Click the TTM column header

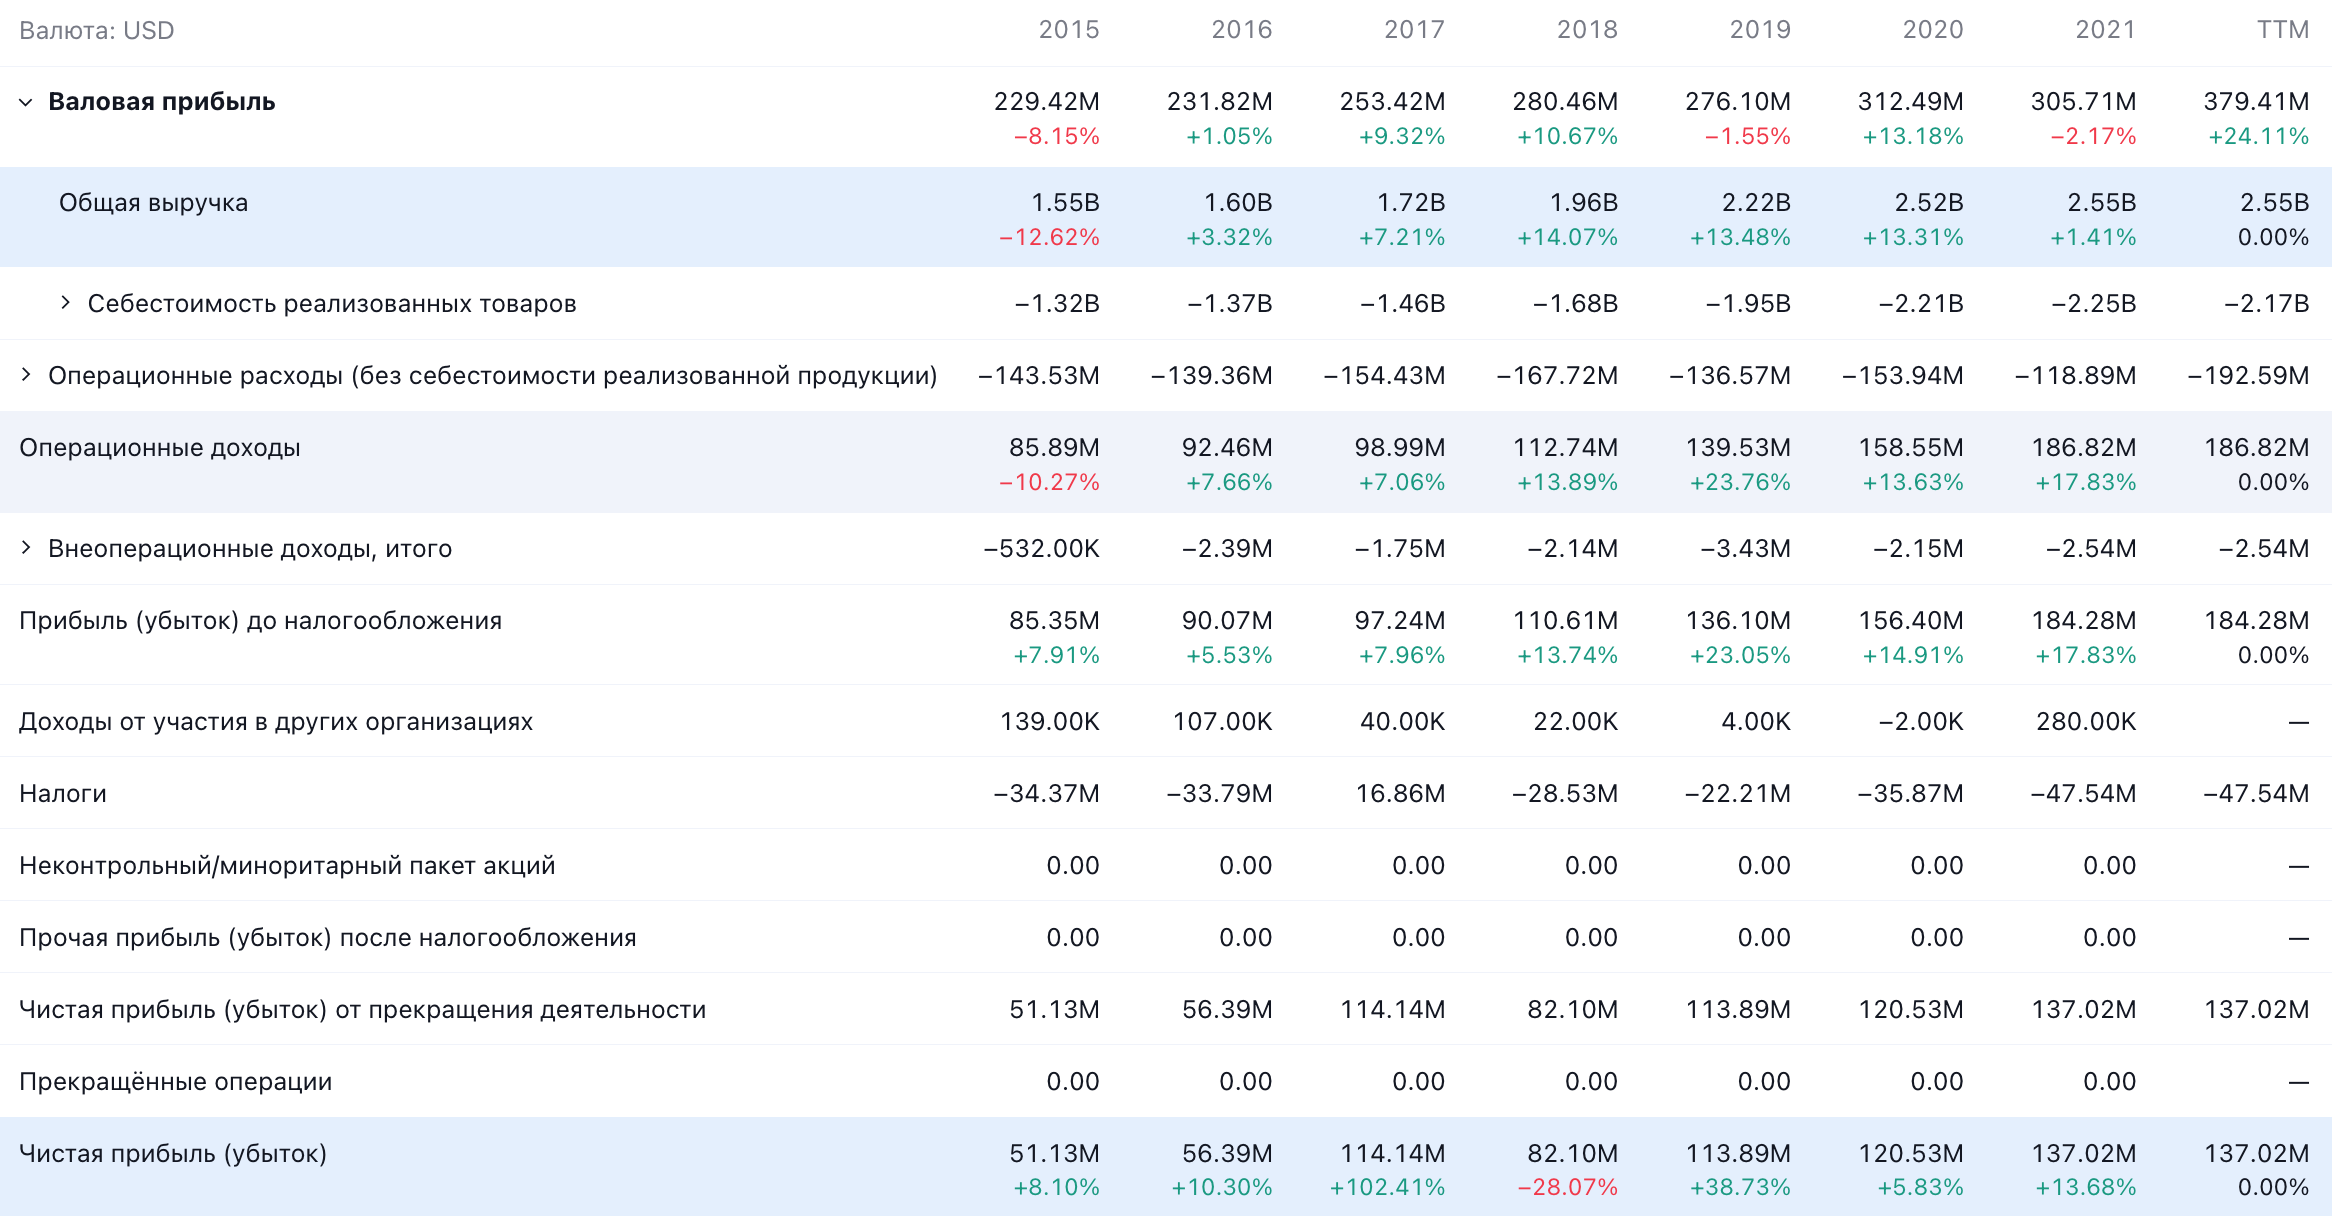2283,30
